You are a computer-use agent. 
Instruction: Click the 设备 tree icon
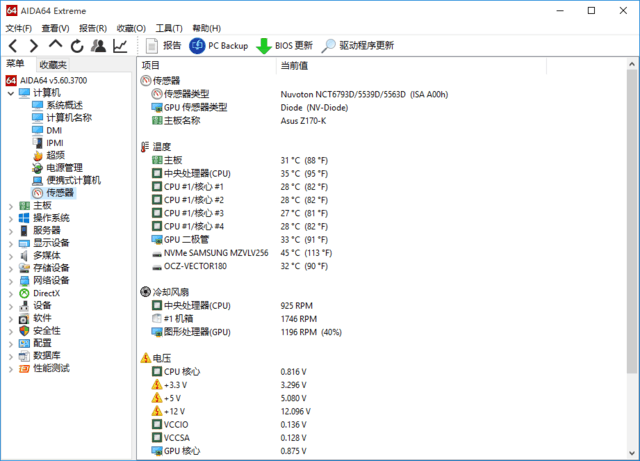pos(24,305)
